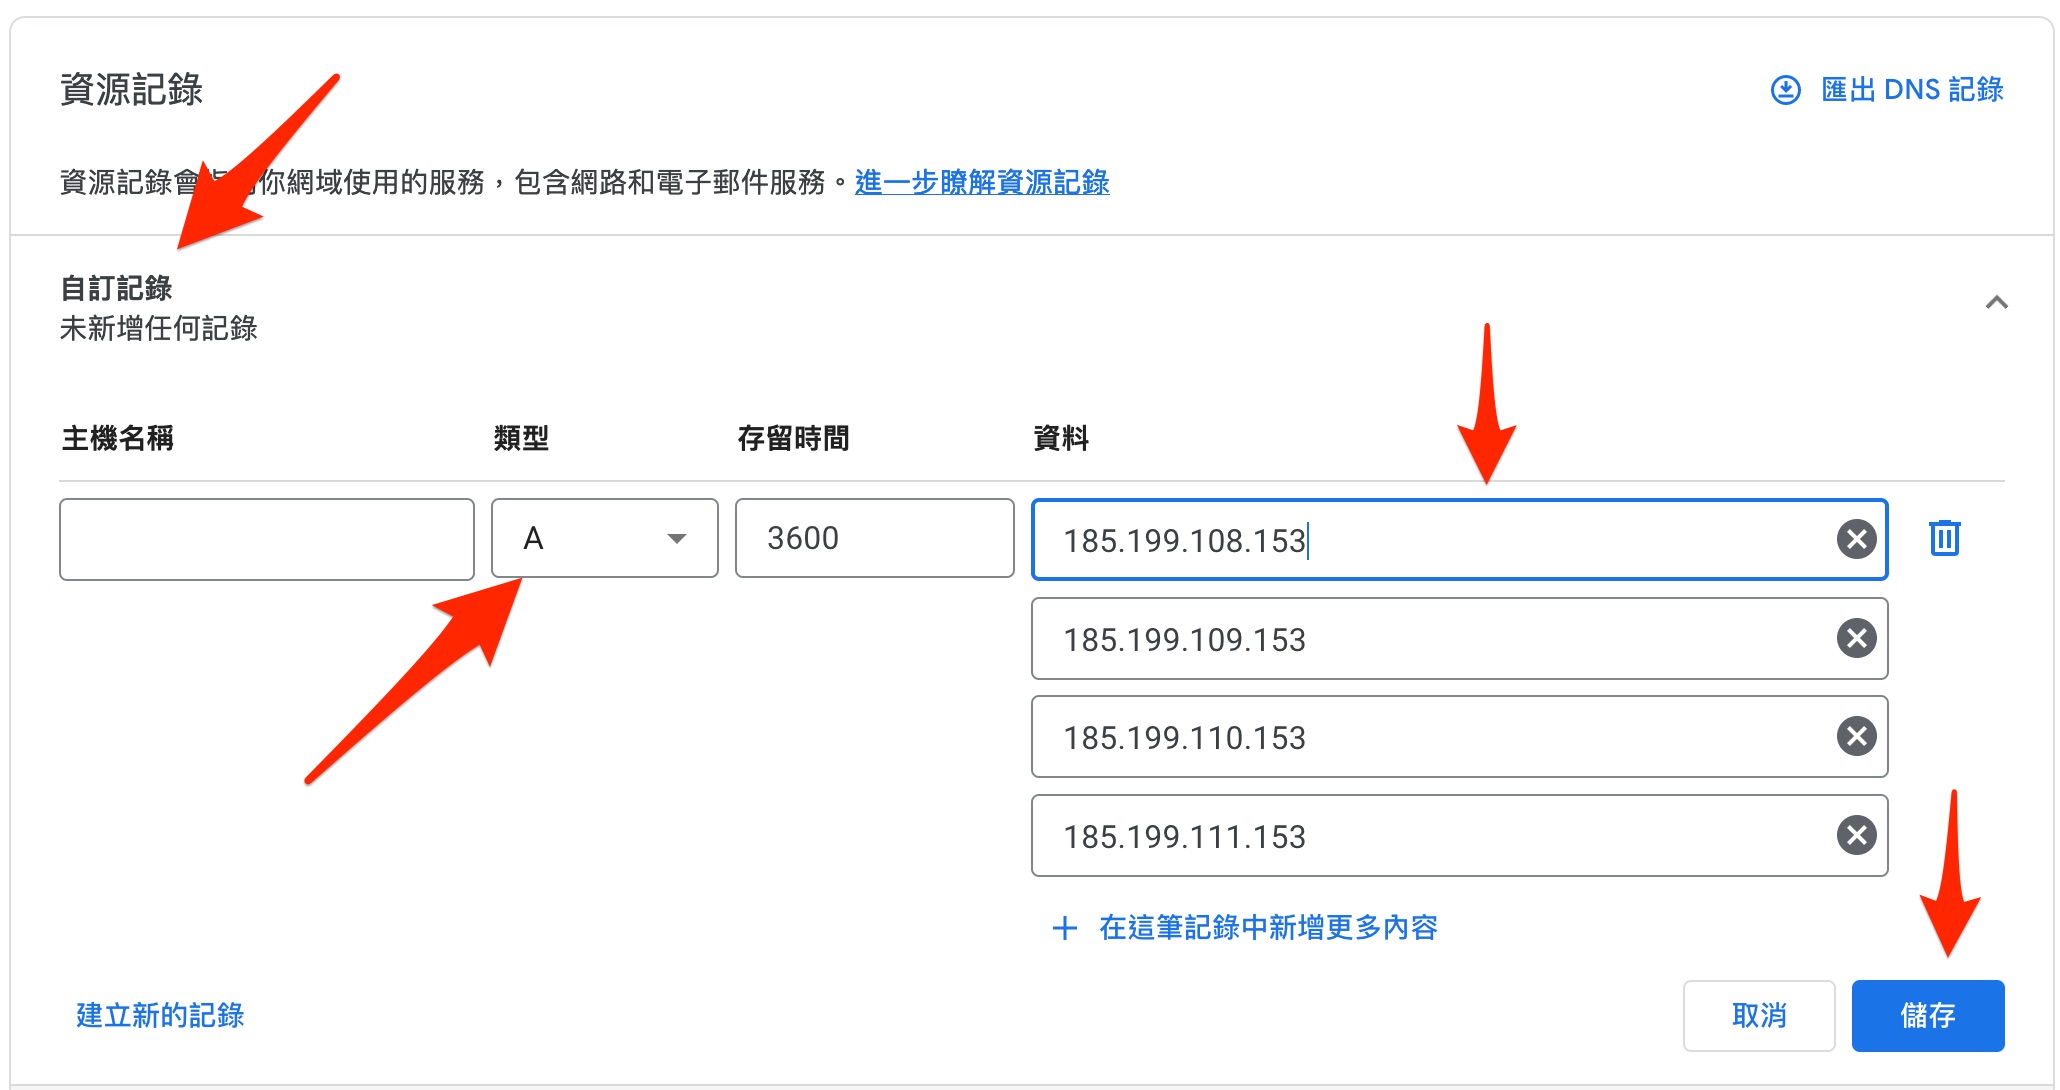Screen dimensions: 2060x1090
Task: Clear the 185.199.110.153 data field
Action: (1856, 737)
